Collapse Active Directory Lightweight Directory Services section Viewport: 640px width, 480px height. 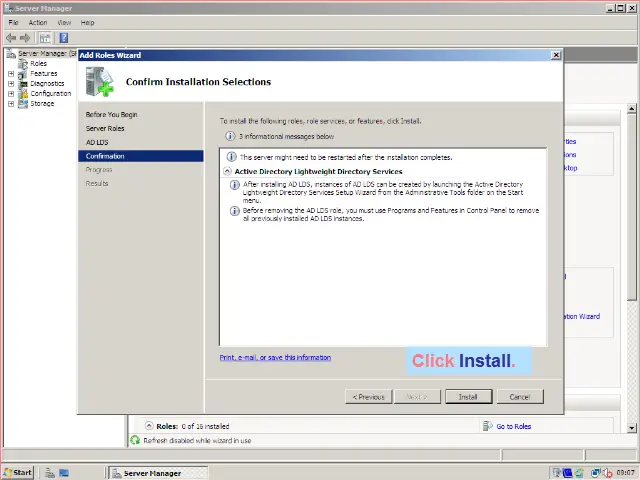(227, 171)
